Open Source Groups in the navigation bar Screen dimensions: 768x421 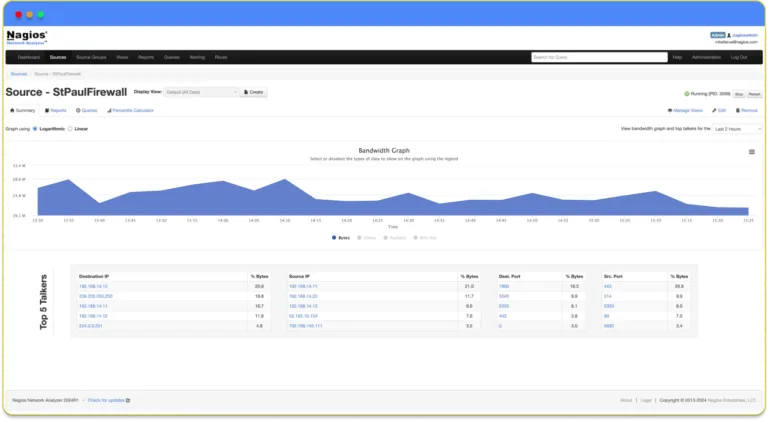click(x=91, y=57)
